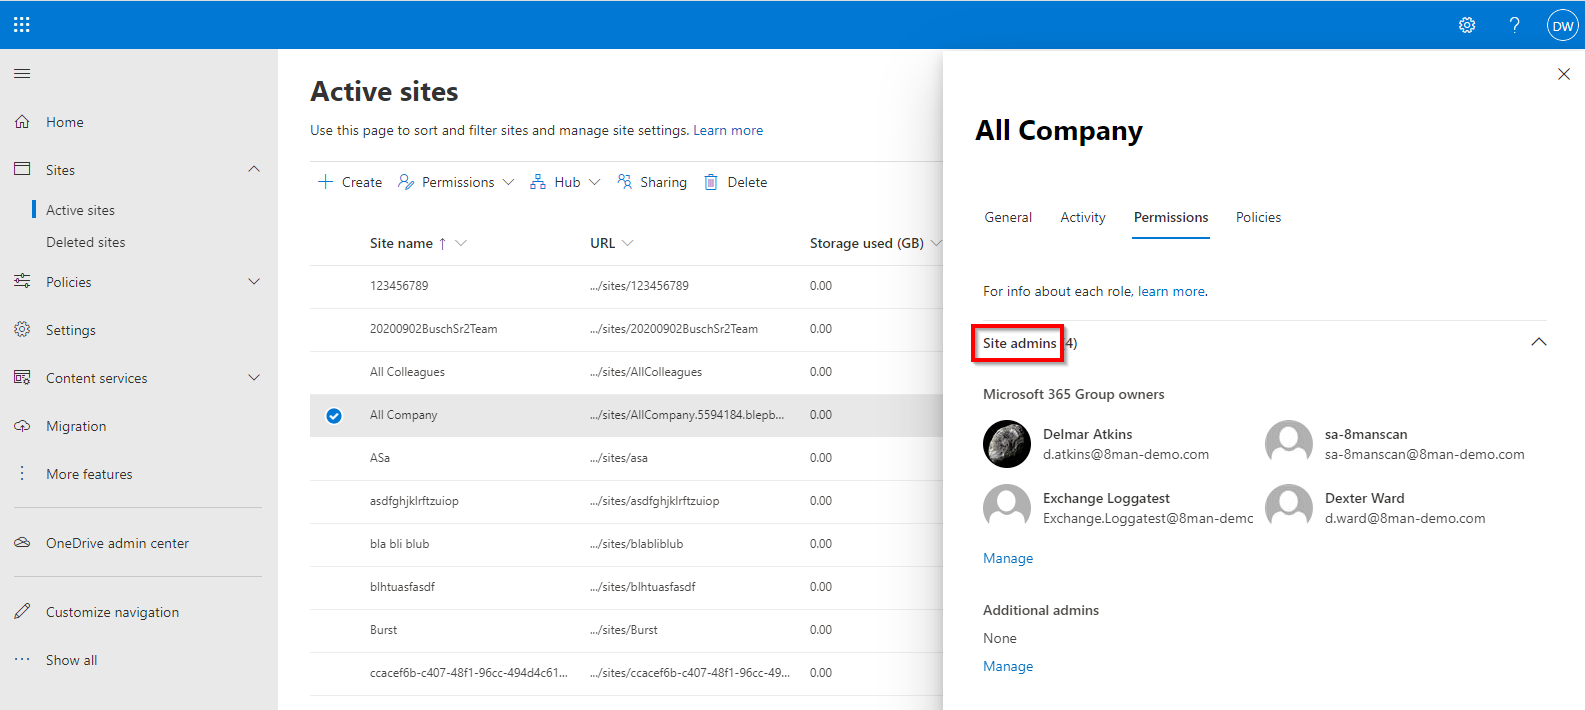Click the Sites window icon
Viewport: 1585px width, 710px height.
point(22,169)
